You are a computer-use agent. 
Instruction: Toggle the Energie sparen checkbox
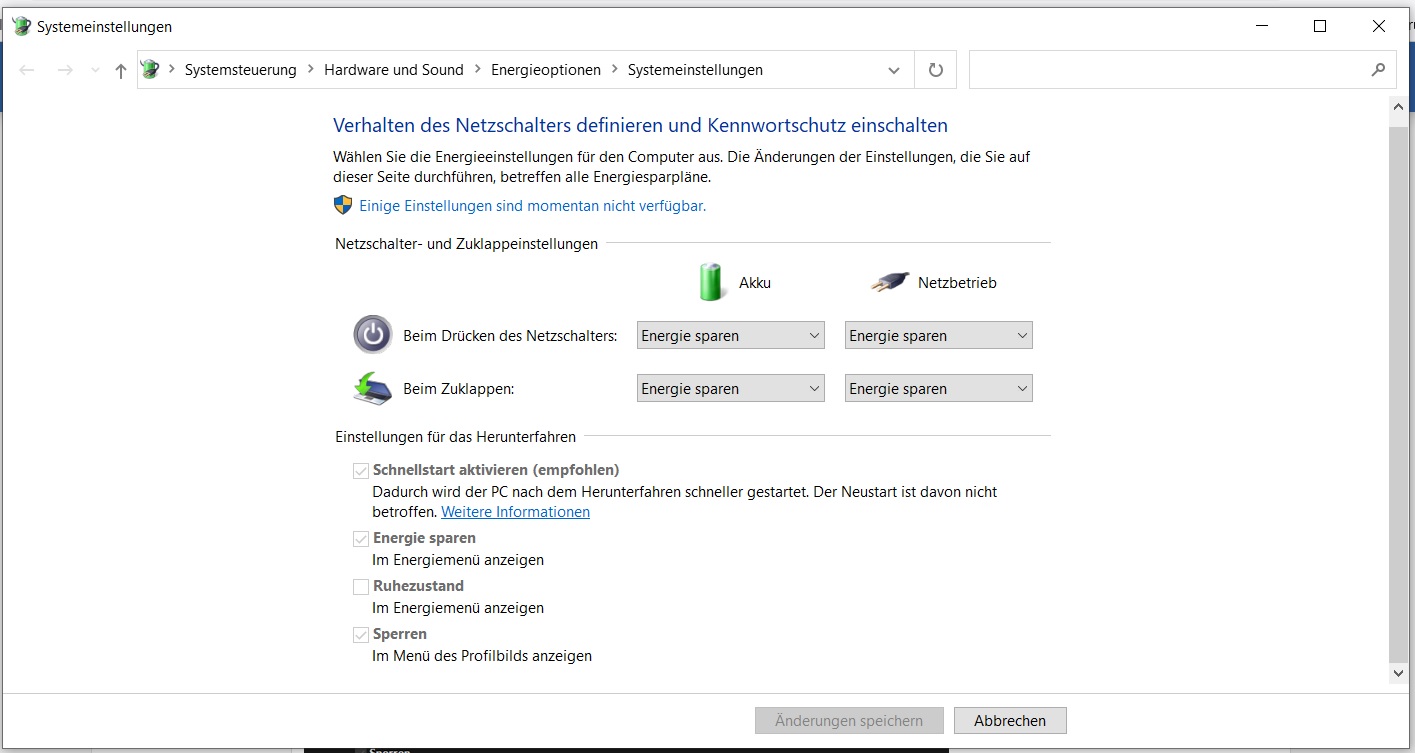(361, 538)
